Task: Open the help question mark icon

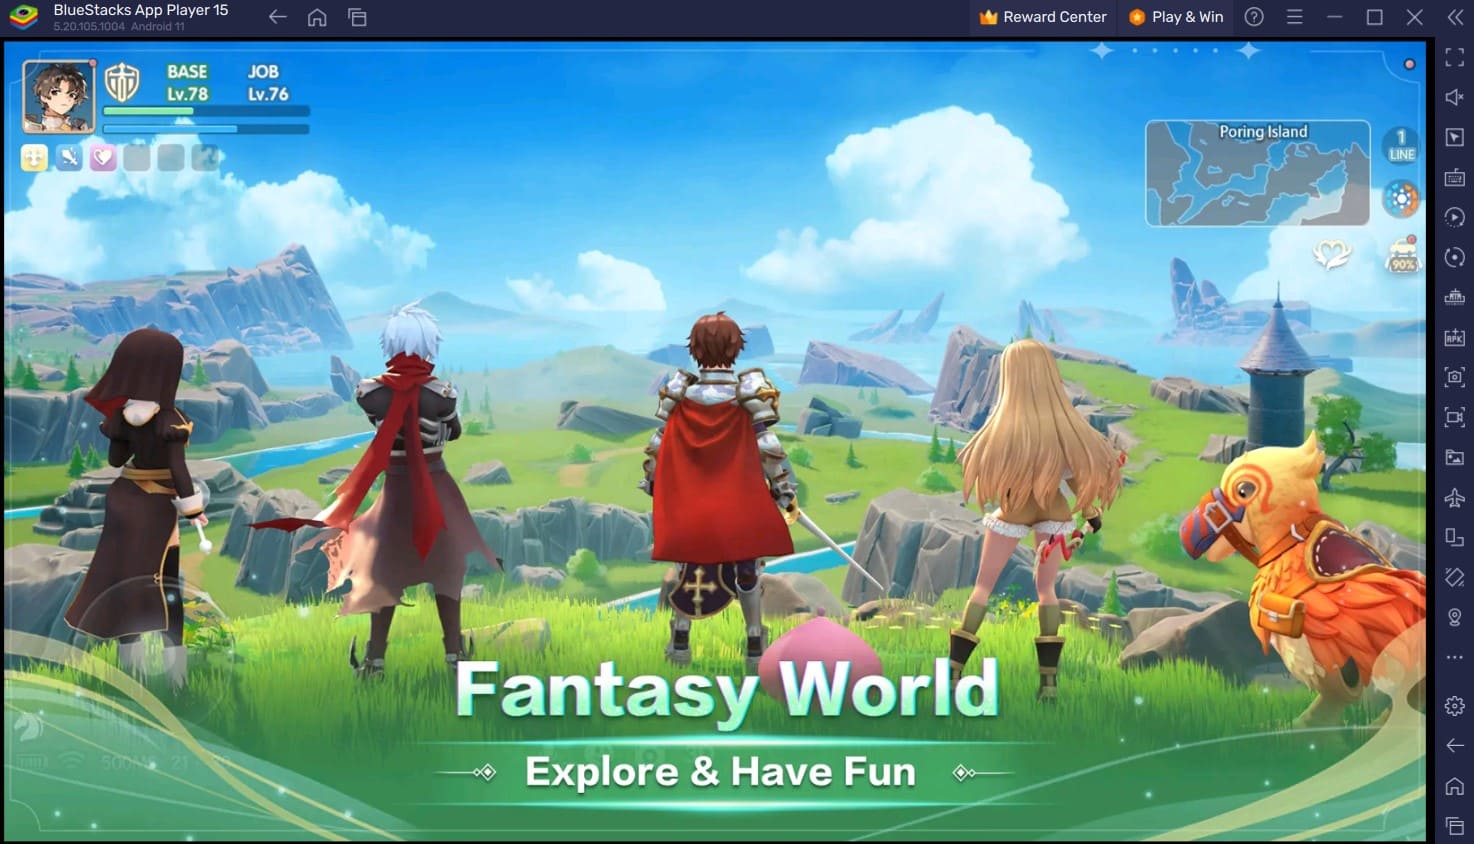Action: point(1254,17)
